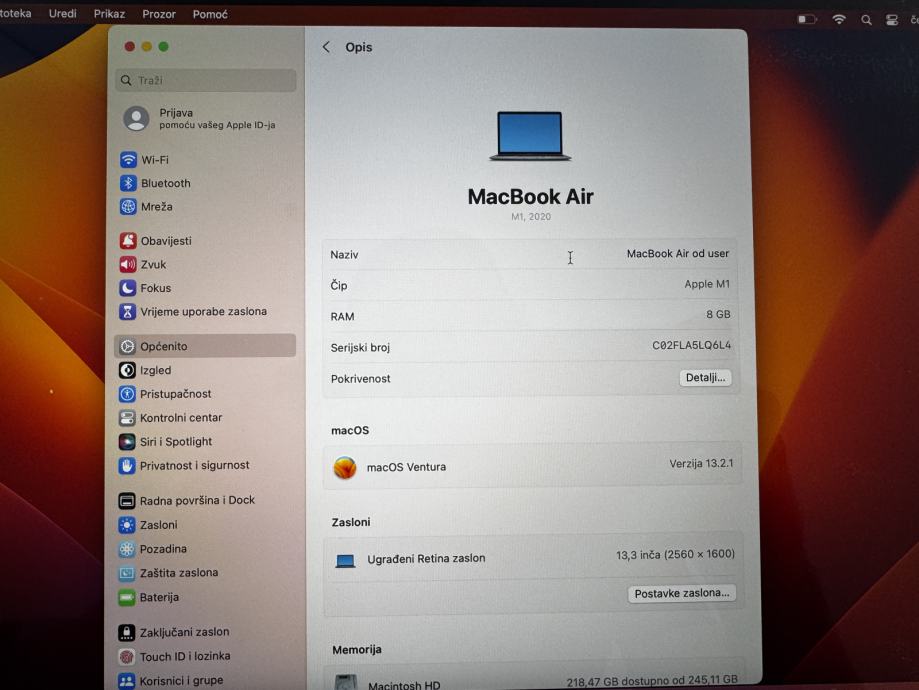Click the MacBook Air laptop image
The width and height of the screenshot is (919, 690).
point(530,135)
